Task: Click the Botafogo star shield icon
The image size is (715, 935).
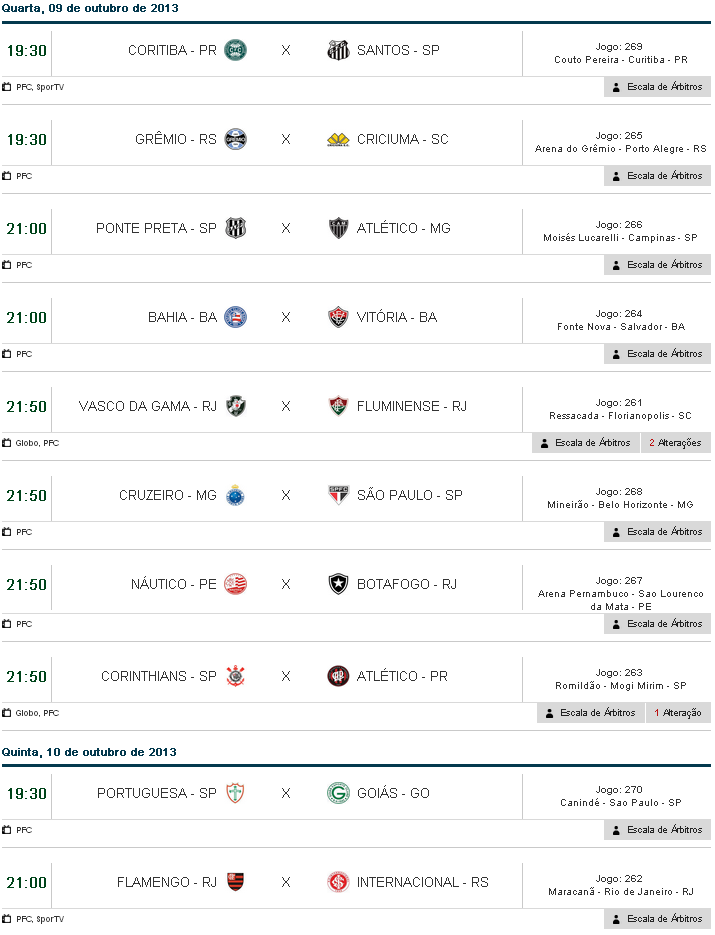Action: (339, 584)
